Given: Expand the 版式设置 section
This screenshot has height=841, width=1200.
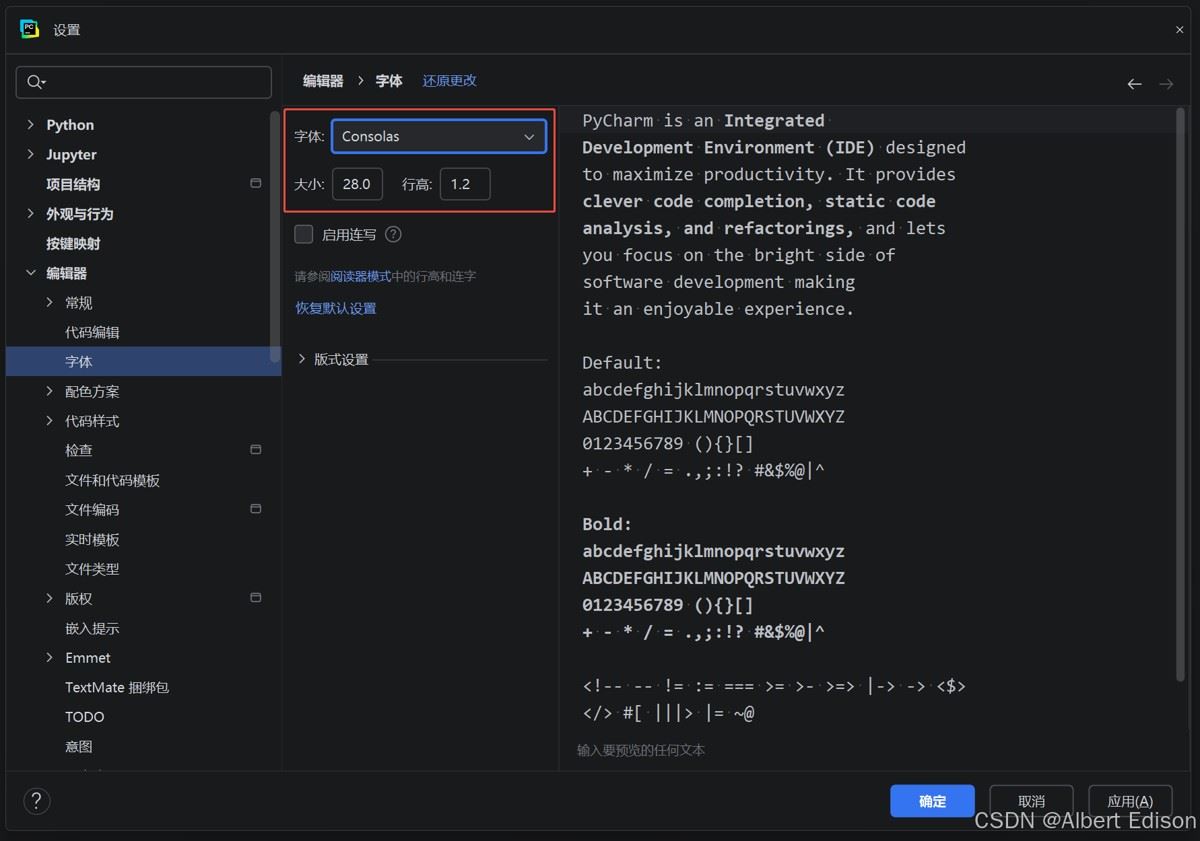Looking at the screenshot, I should coord(303,359).
